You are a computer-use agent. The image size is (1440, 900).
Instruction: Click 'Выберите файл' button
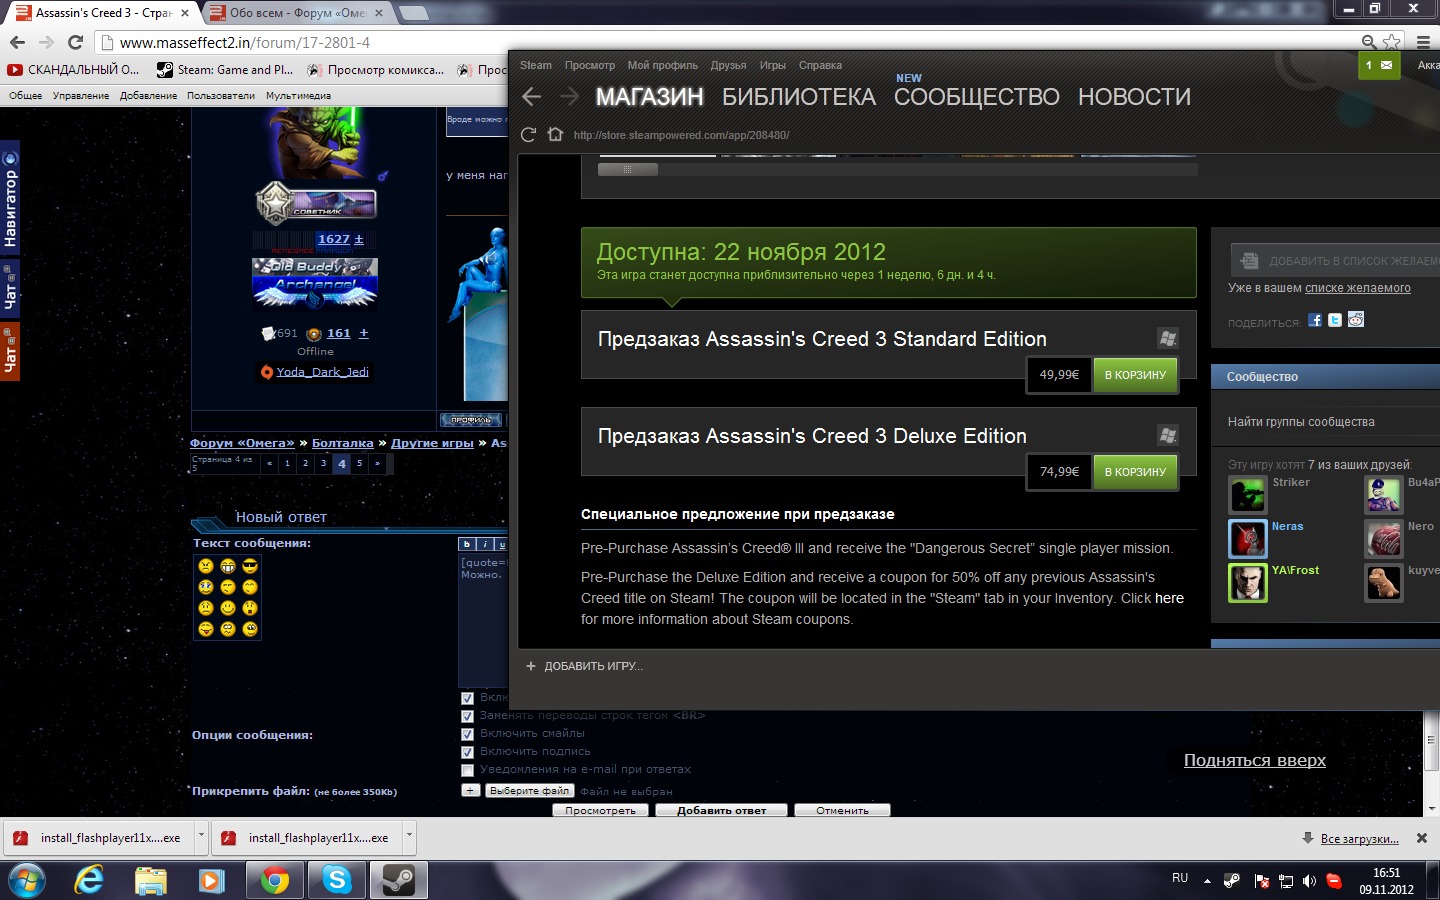[529, 790]
